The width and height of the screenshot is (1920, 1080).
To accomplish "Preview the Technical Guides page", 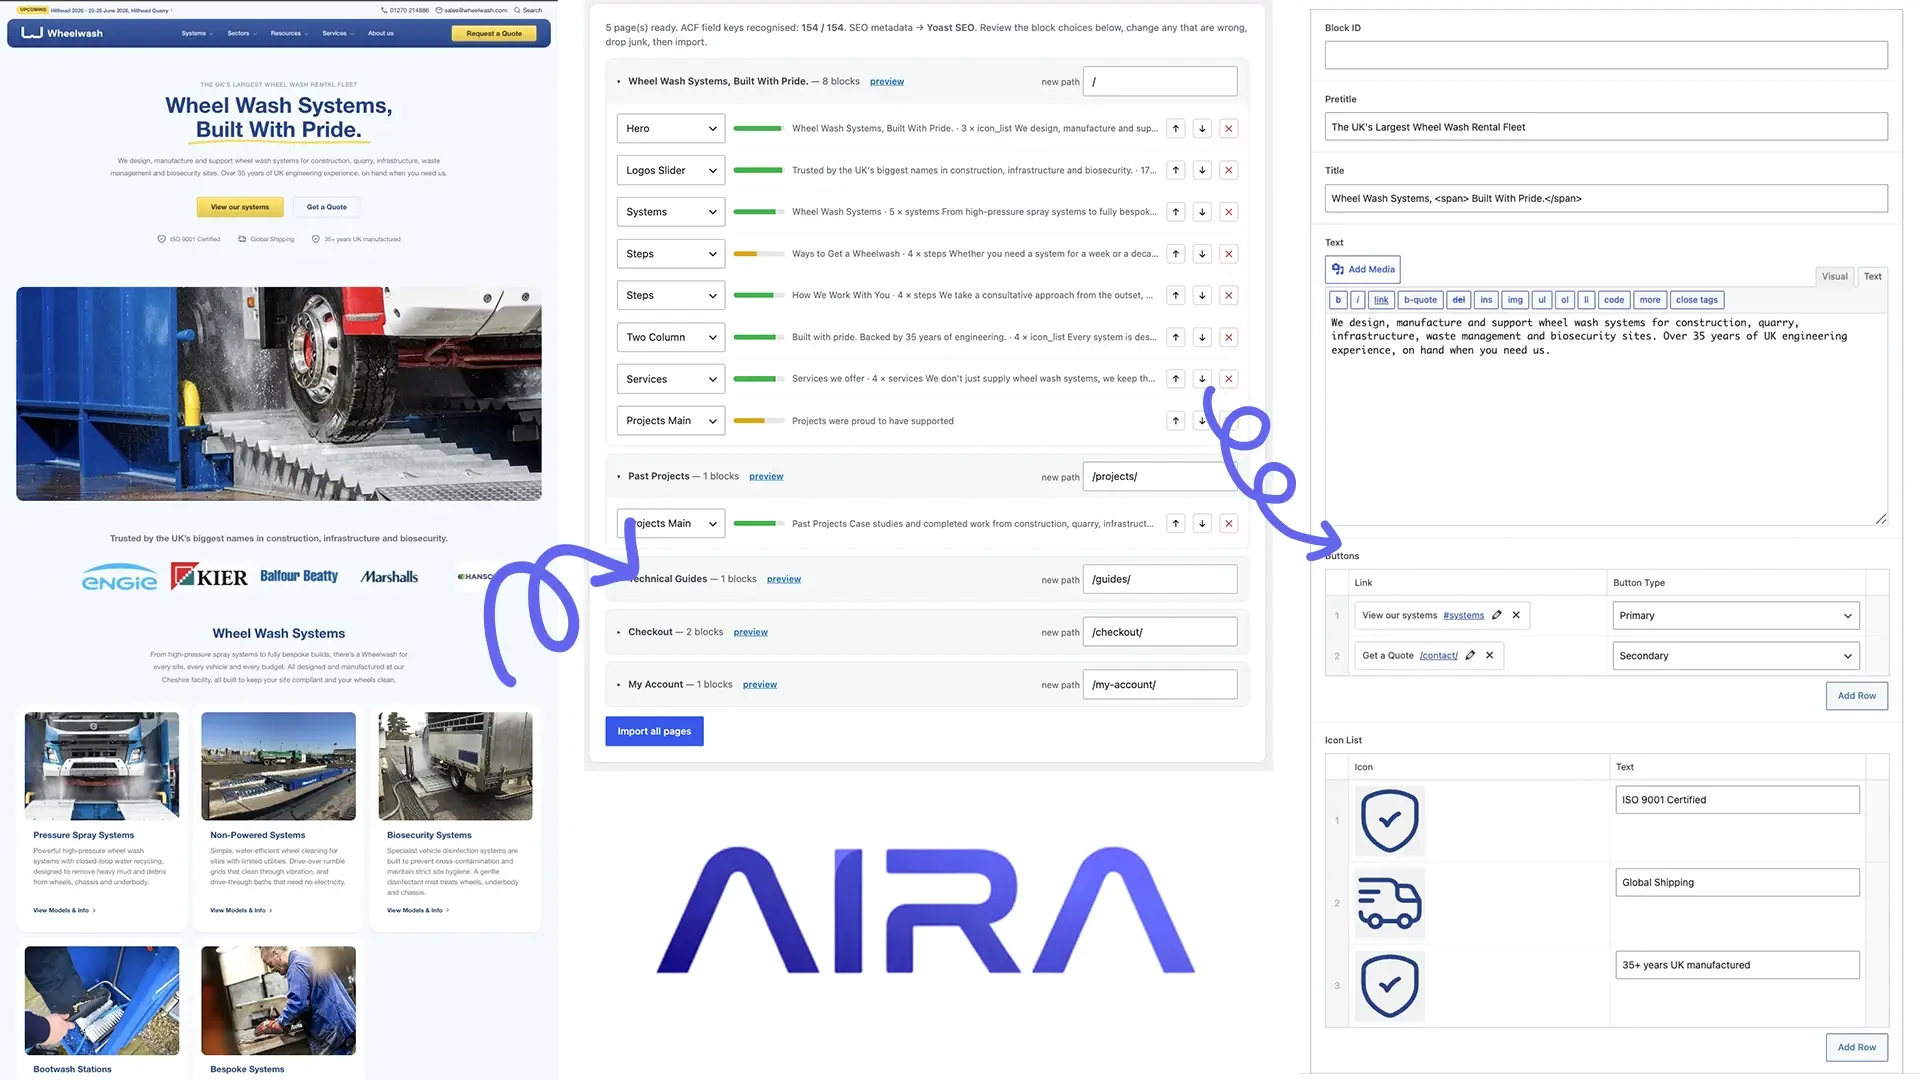I will pyautogui.click(x=784, y=579).
